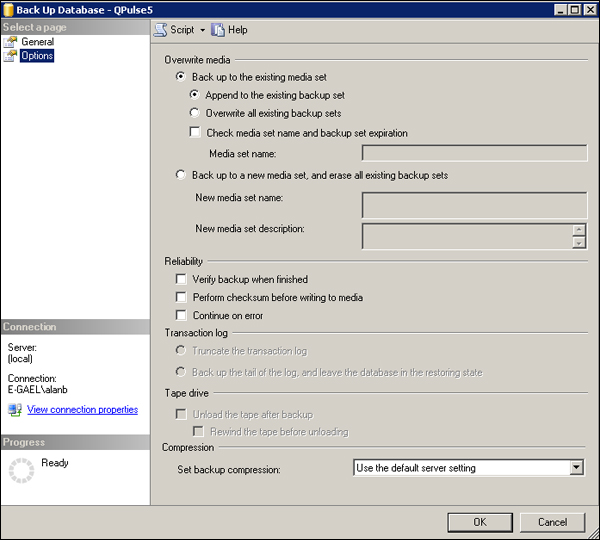The image size is (600, 540).
Task: Click the Script toolbar label
Action: point(182,30)
